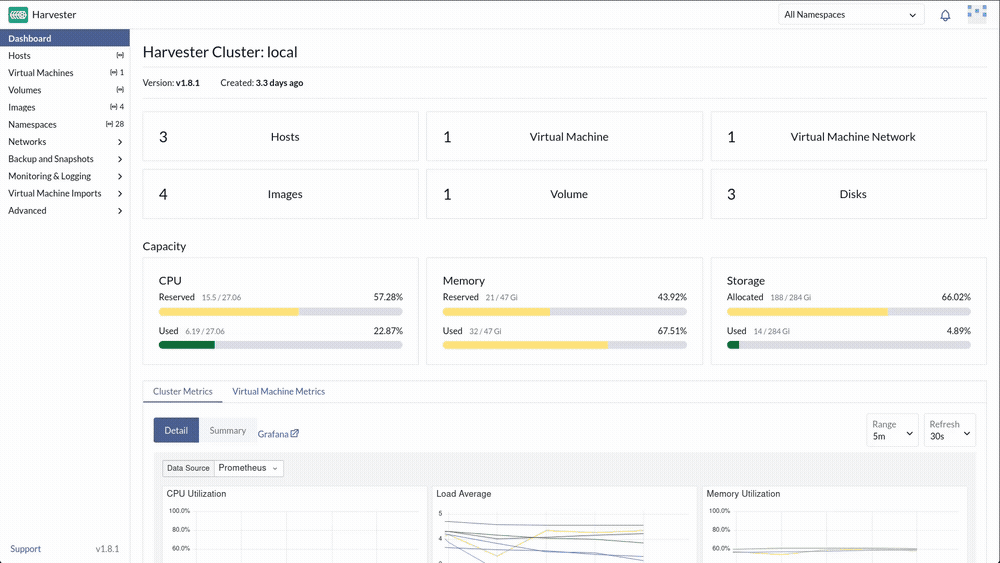
Task: Select the Summary view button
Action: (228, 430)
